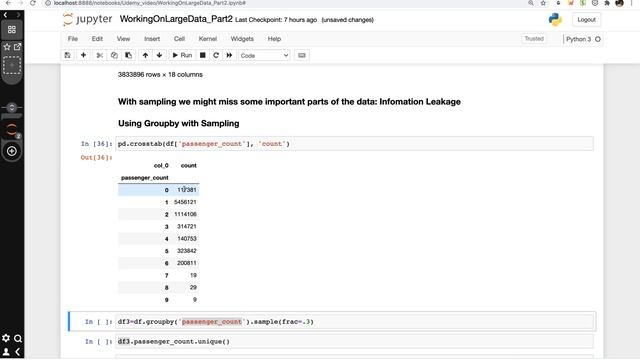
Task: Open the command palette keyboard icon
Action: 302,55
